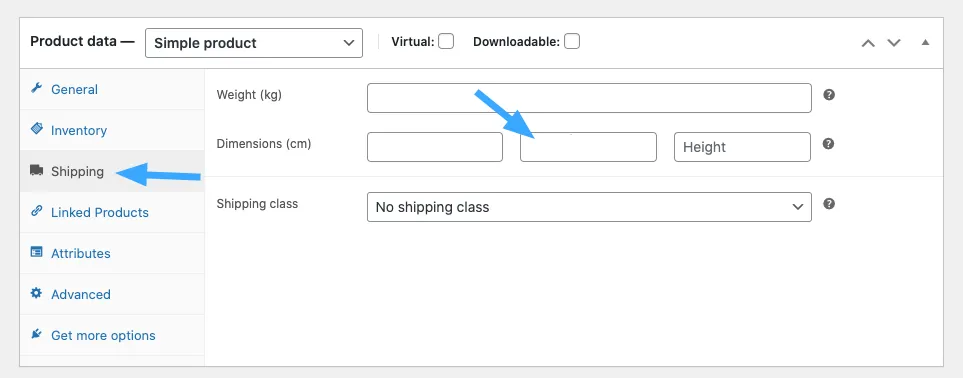Image resolution: width=963 pixels, height=378 pixels.
Task: Move the Product data panel down
Action: (894, 43)
